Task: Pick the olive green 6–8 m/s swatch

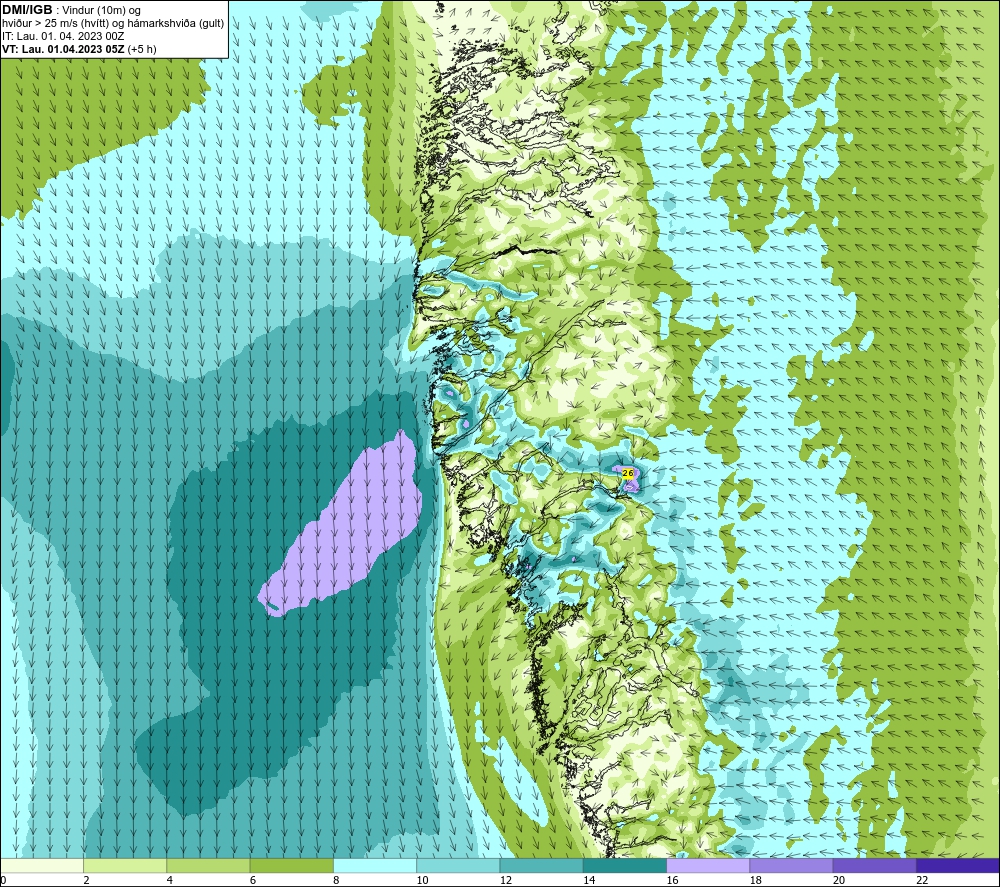Action: click(291, 865)
